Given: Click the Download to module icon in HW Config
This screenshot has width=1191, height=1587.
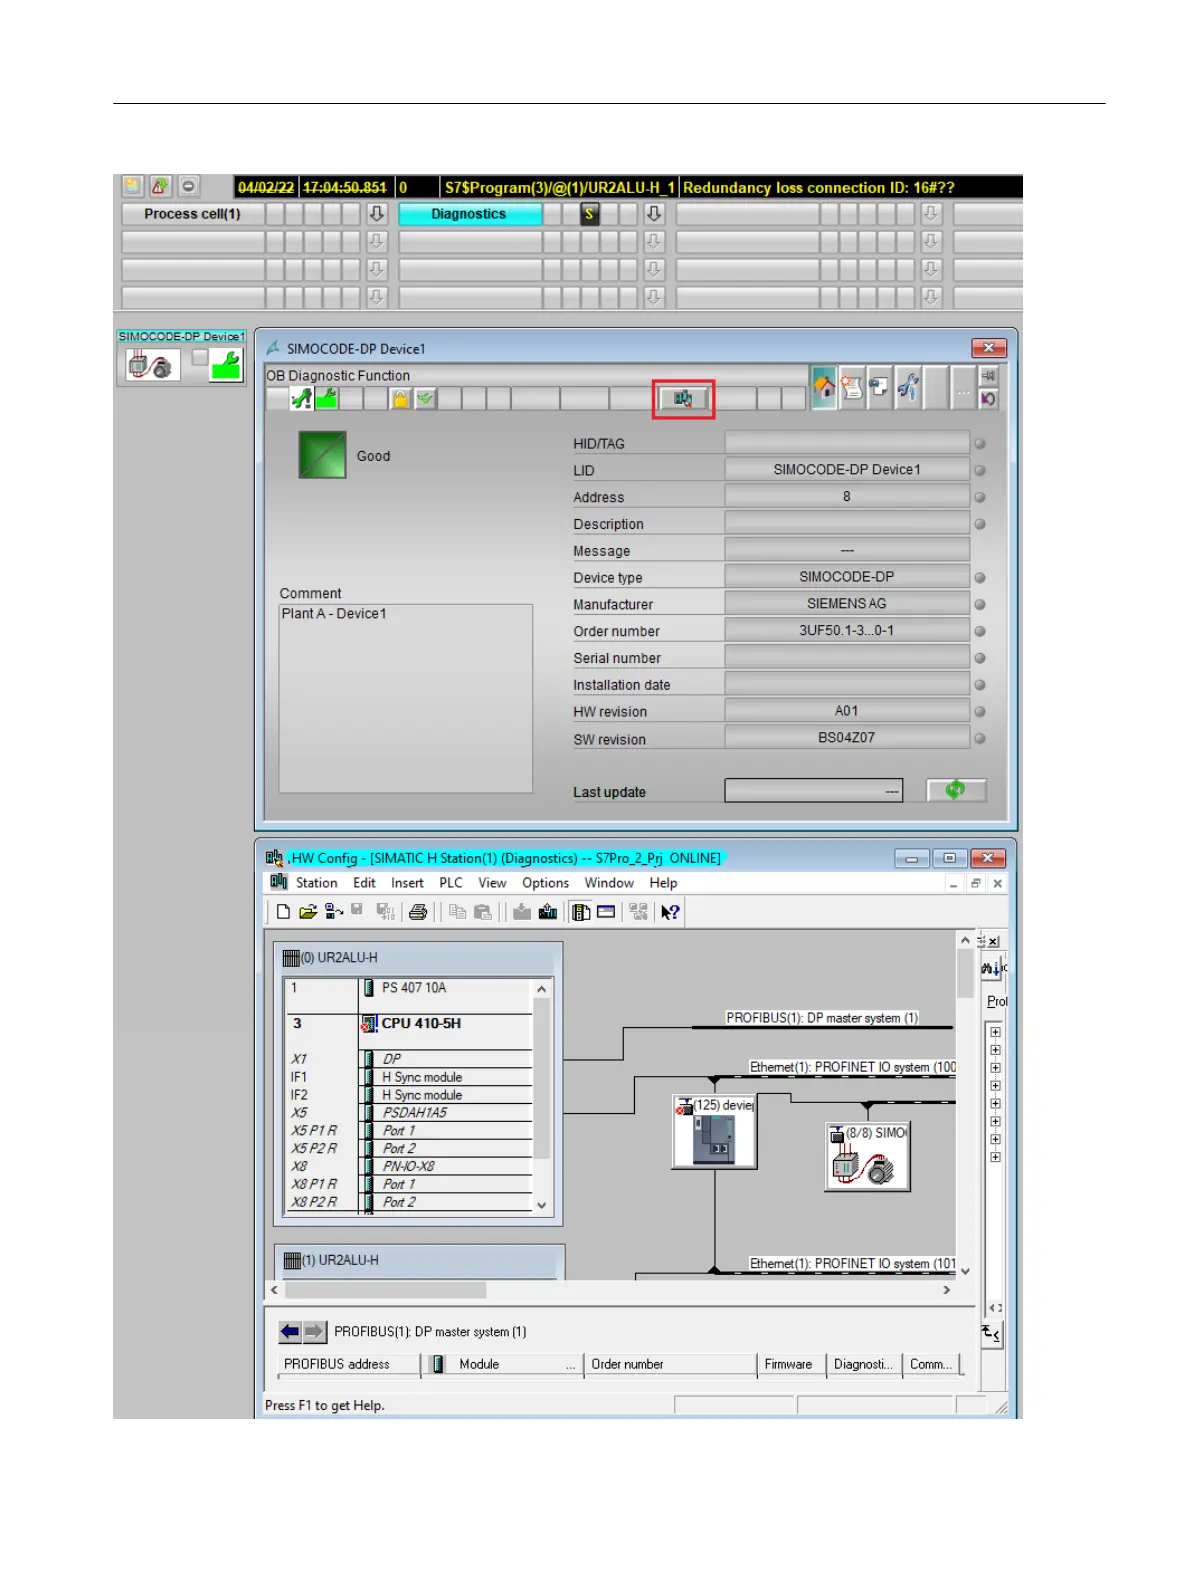Looking at the screenshot, I should pyautogui.click(x=522, y=912).
